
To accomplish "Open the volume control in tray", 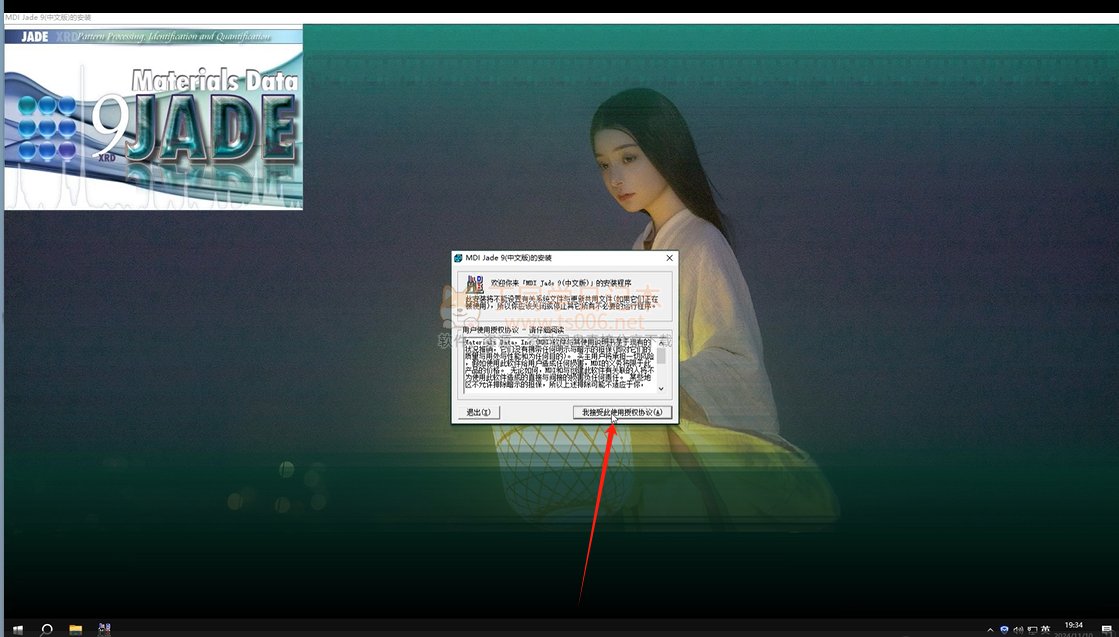I will [x=1018, y=630].
